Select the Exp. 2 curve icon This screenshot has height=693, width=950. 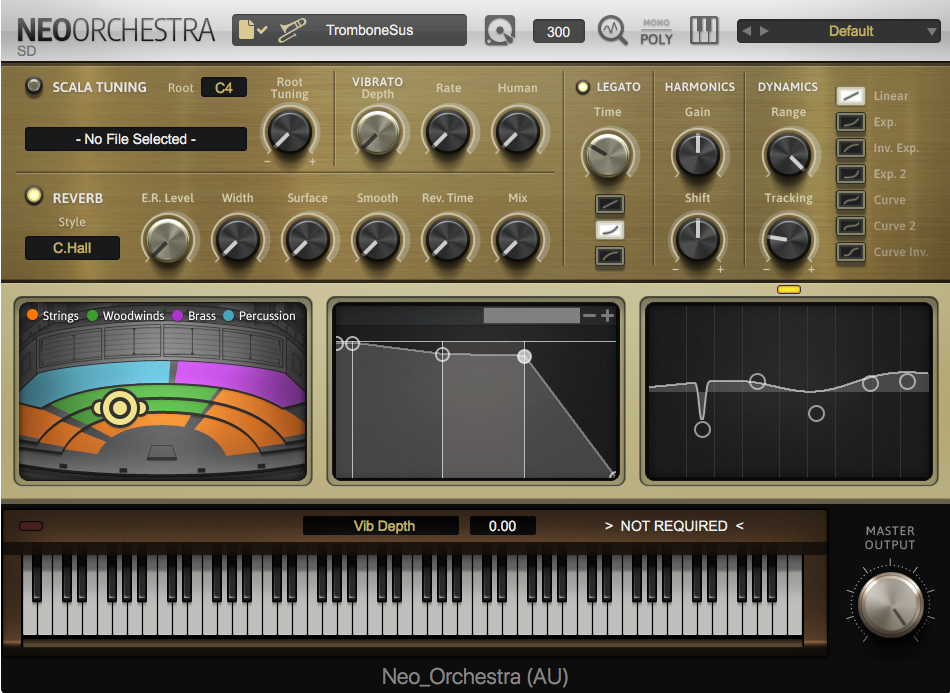[x=851, y=174]
